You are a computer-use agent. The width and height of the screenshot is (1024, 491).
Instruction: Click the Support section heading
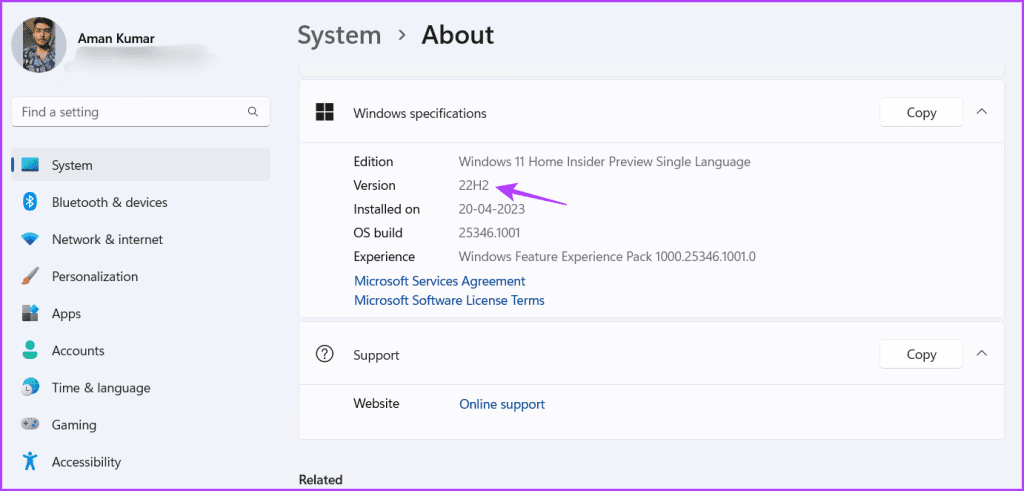click(x=376, y=356)
